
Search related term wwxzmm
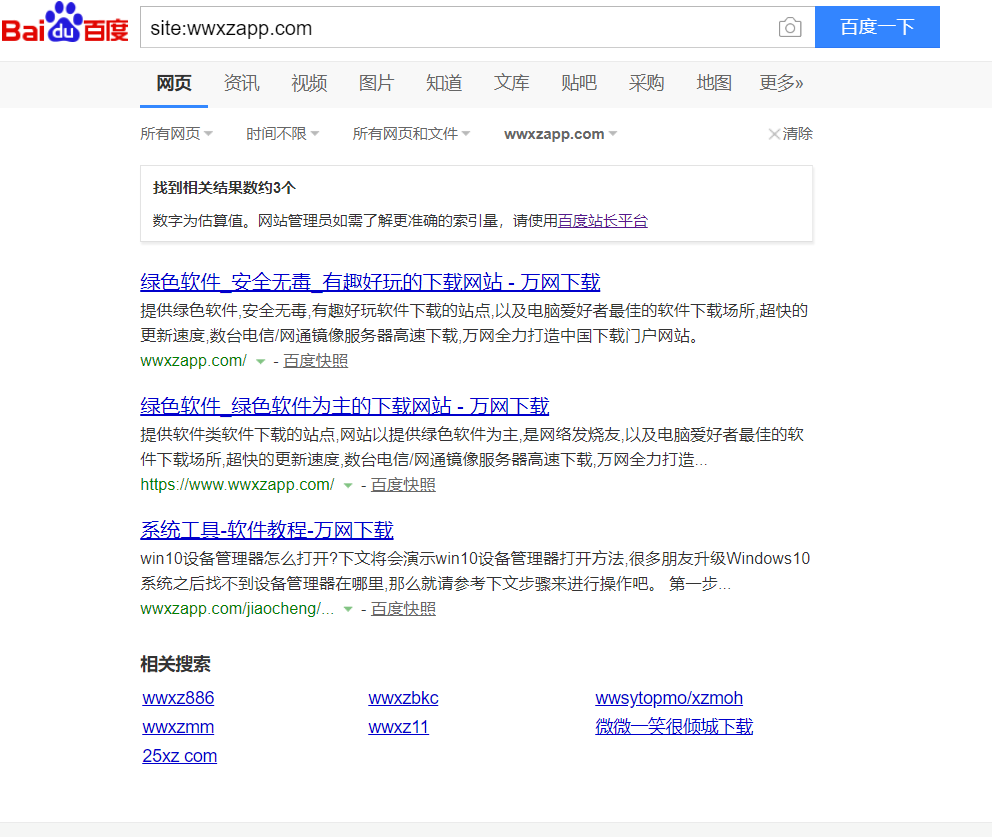(178, 727)
